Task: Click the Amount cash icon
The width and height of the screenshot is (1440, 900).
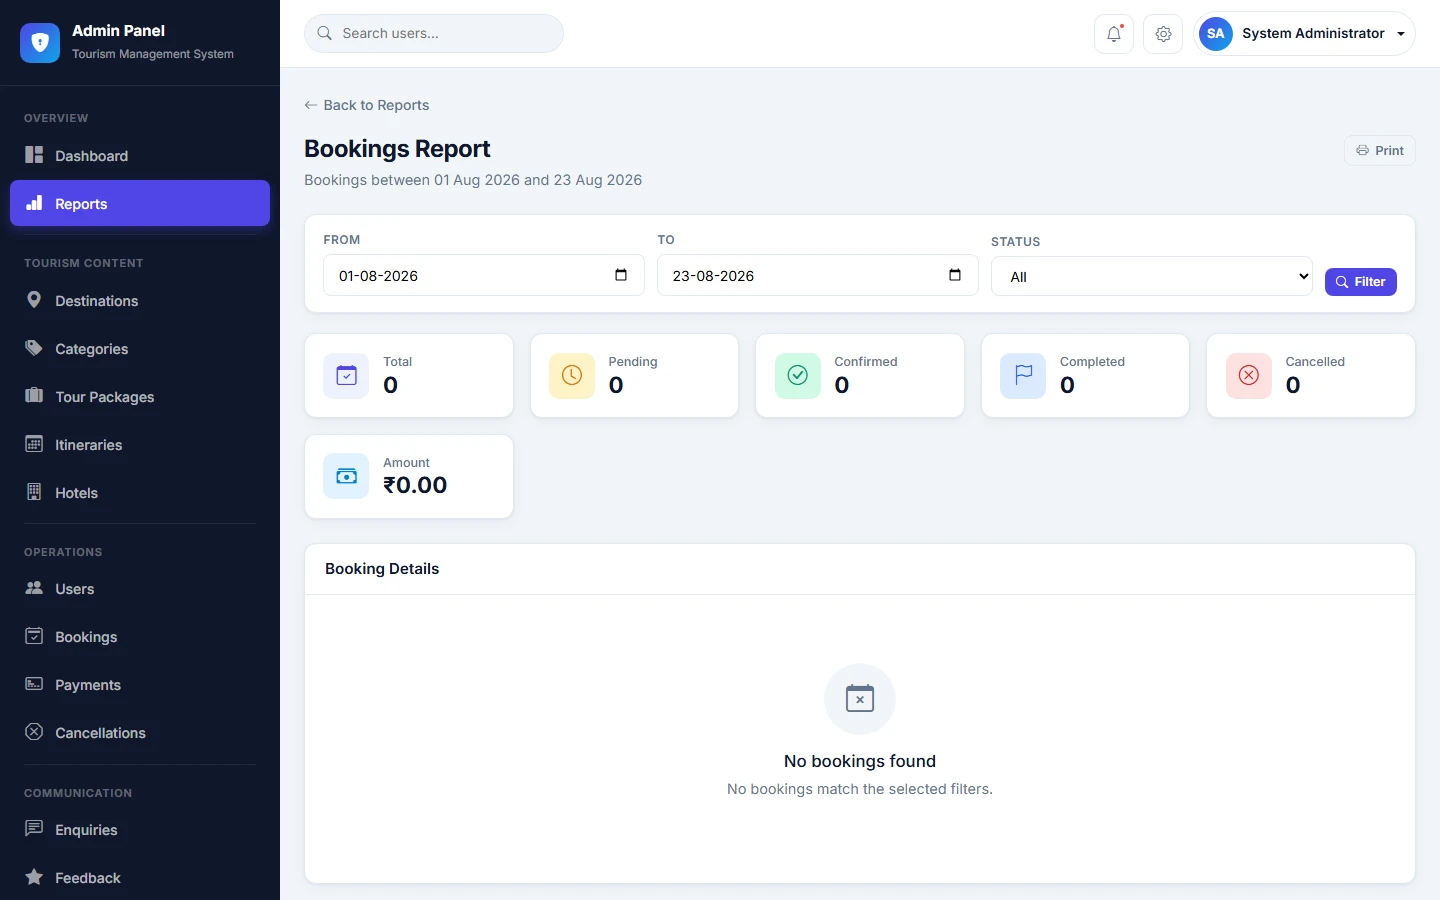Action: click(347, 477)
